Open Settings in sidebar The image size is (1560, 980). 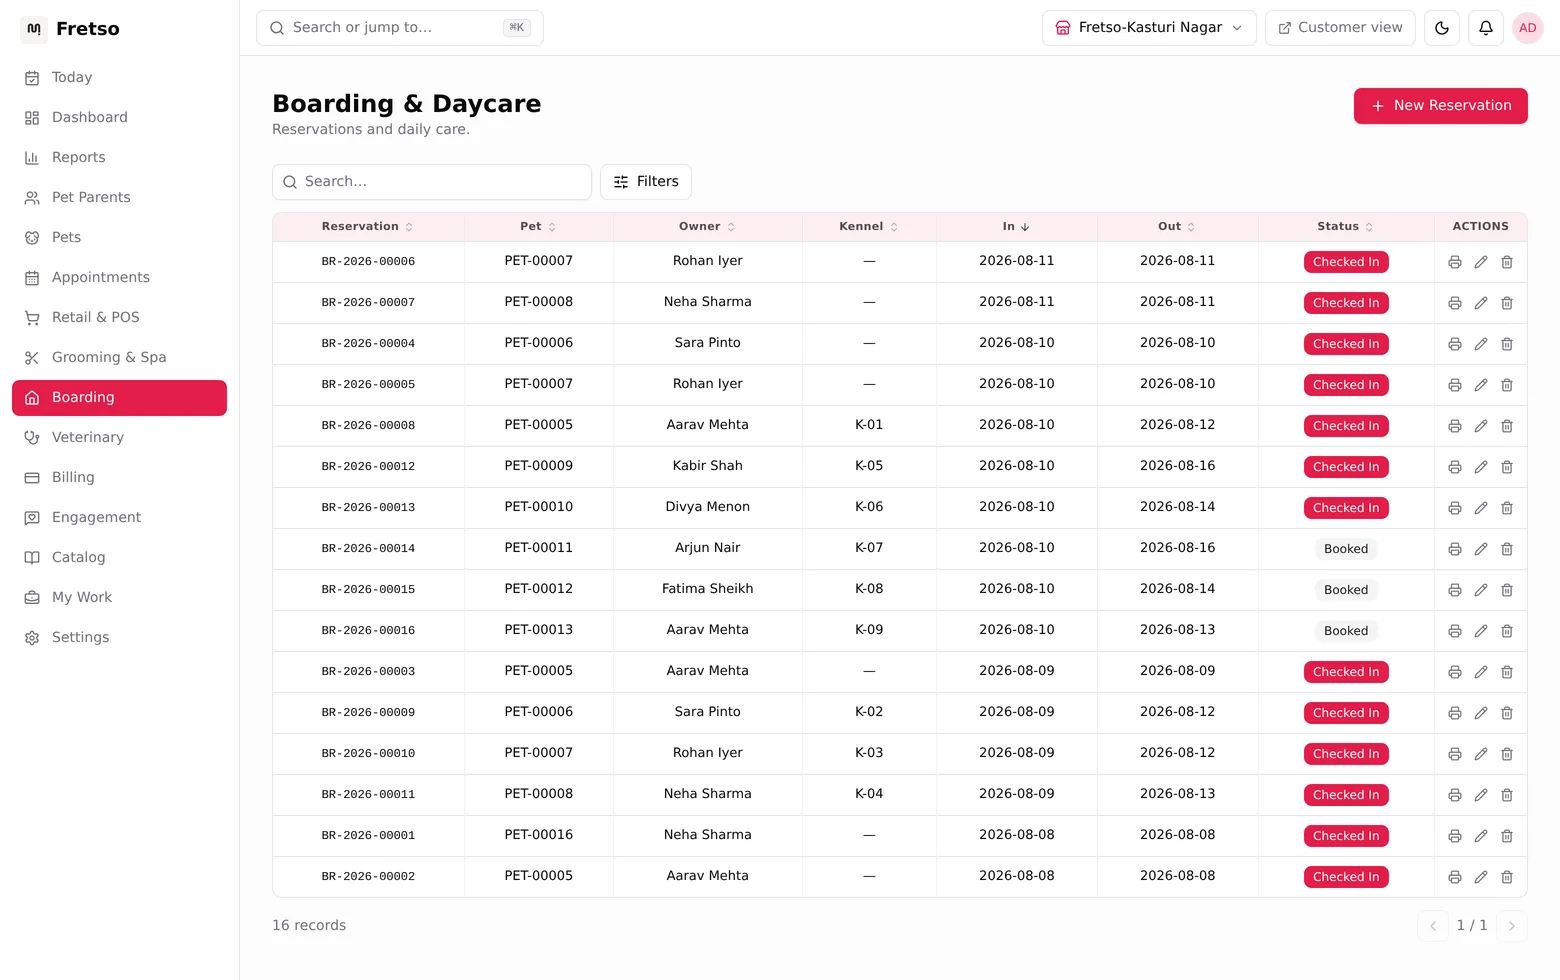click(x=119, y=638)
